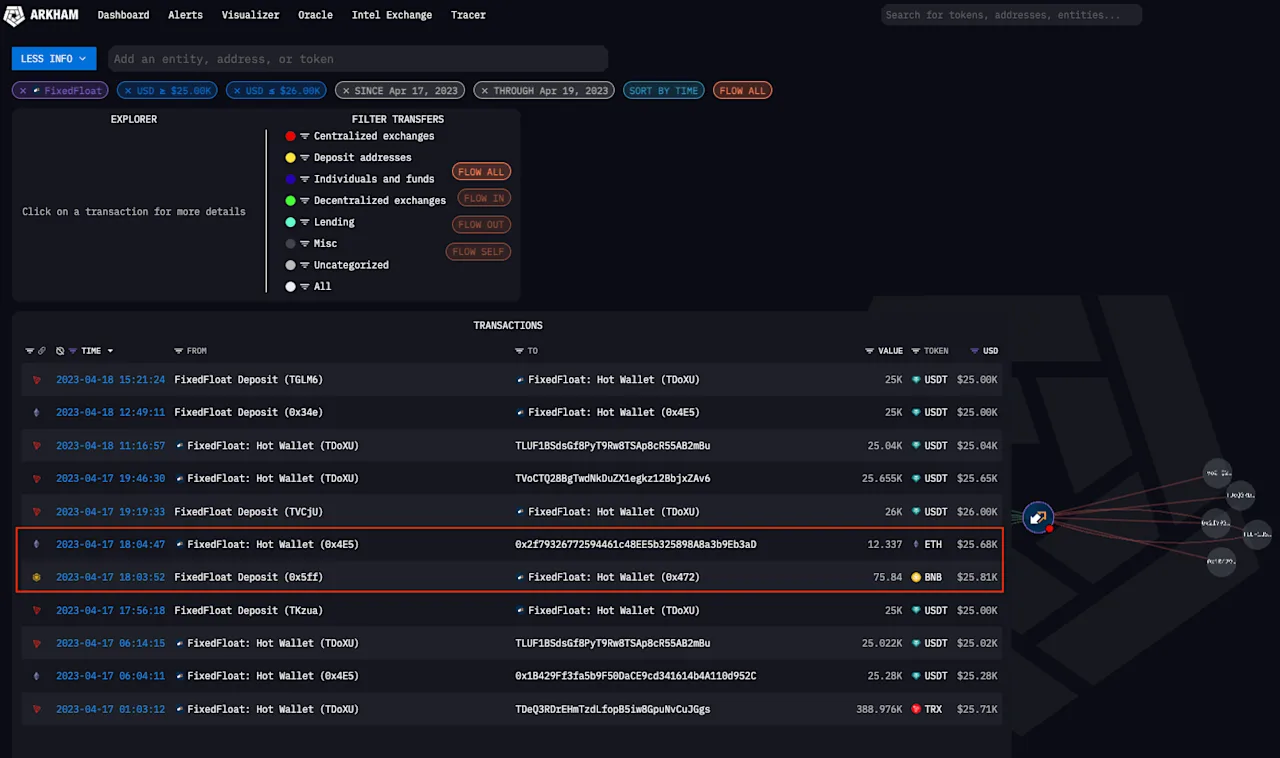Open the Lending filter icon
Image resolution: width=1280 pixels, height=758 pixels.
tap(305, 222)
